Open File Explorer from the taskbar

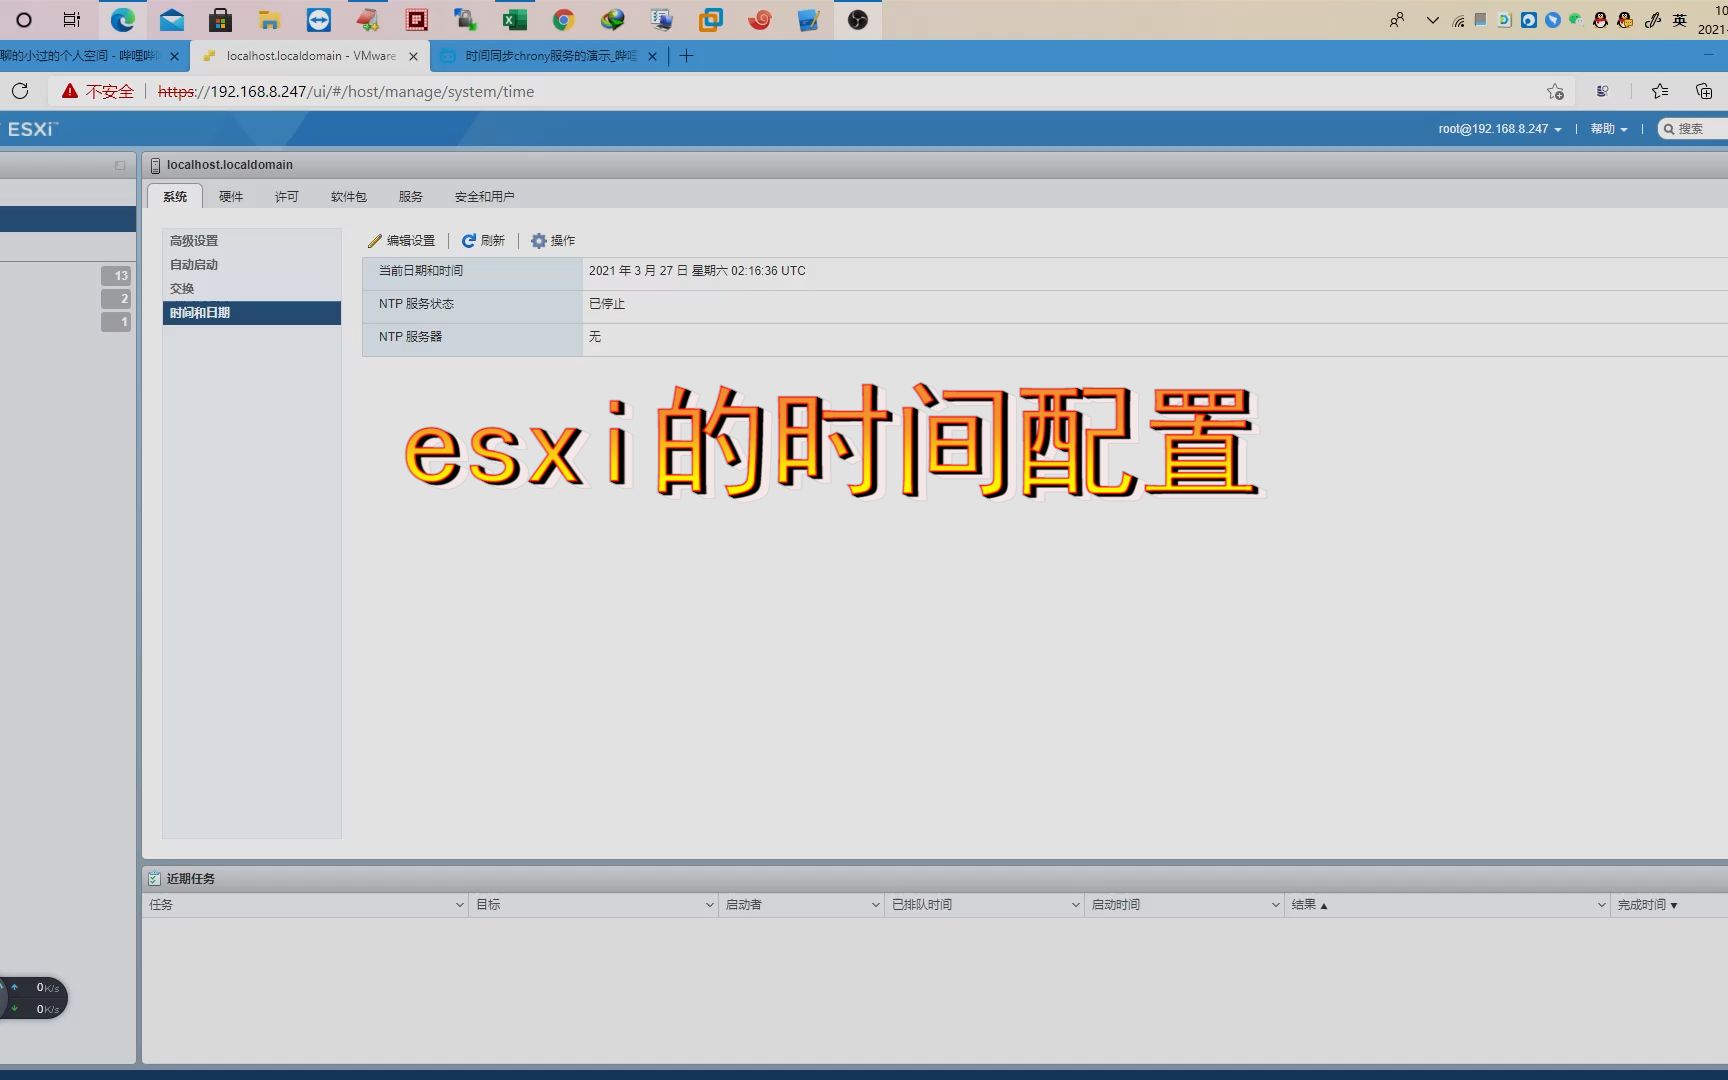[x=269, y=19]
